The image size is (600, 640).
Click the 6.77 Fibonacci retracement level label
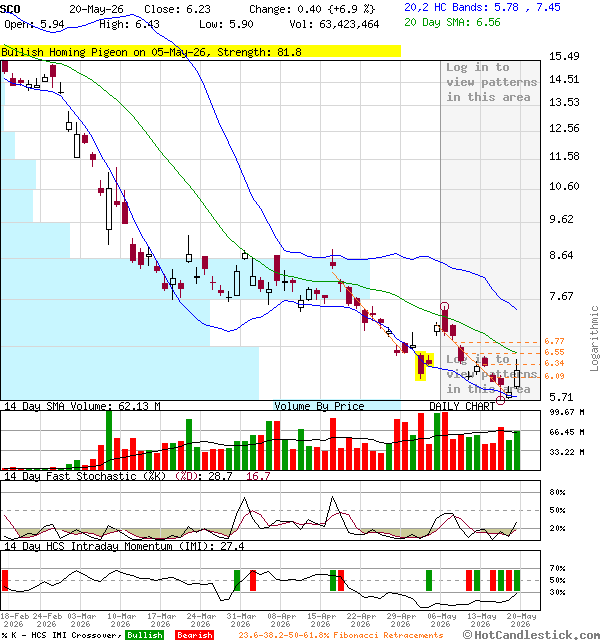pos(554,341)
